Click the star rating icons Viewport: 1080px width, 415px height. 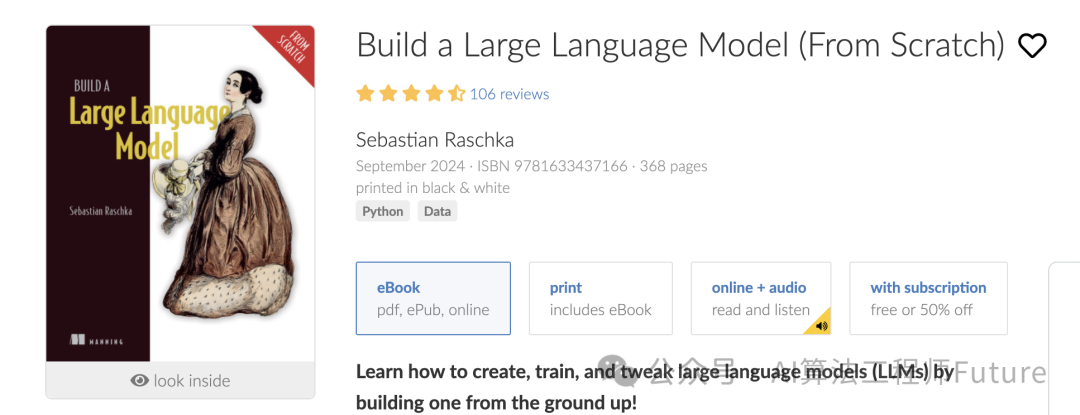point(411,94)
